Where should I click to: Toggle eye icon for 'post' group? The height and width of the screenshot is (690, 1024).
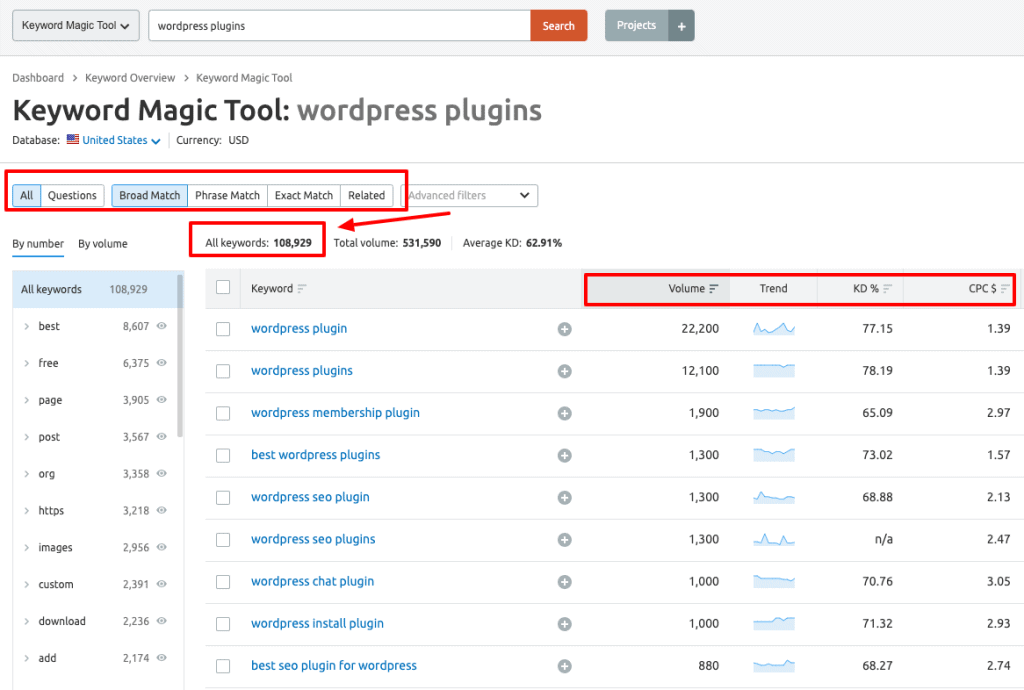tap(161, 436)
